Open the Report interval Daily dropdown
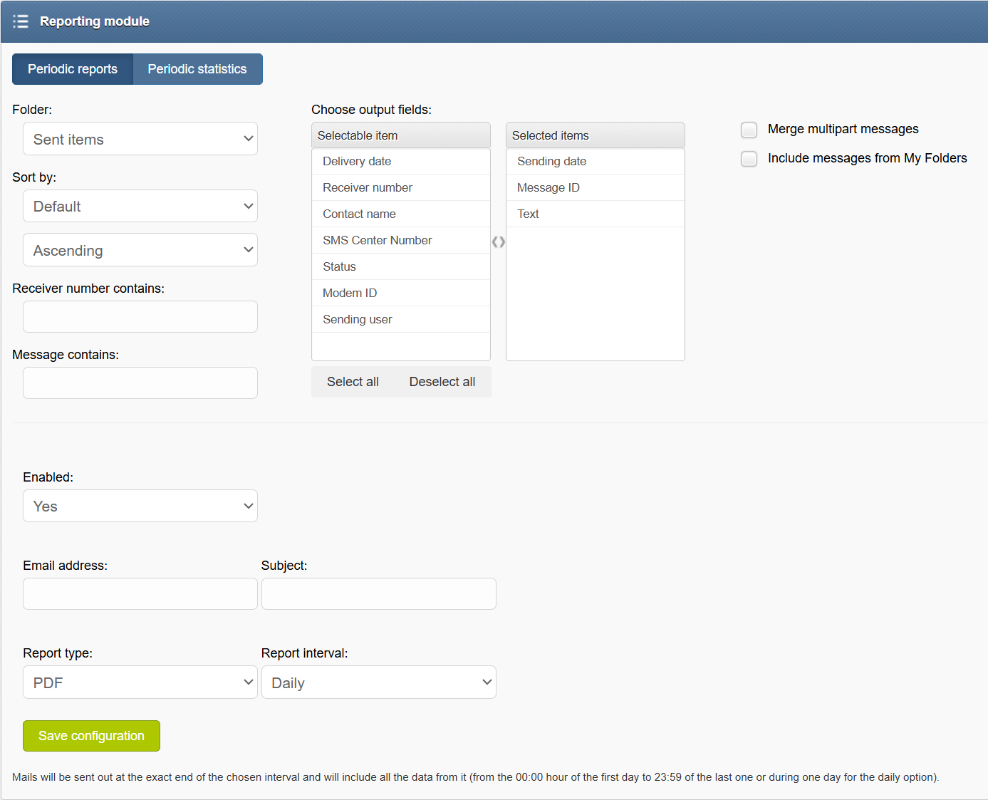This screenshot has height=800, width=988. (379, 682)
